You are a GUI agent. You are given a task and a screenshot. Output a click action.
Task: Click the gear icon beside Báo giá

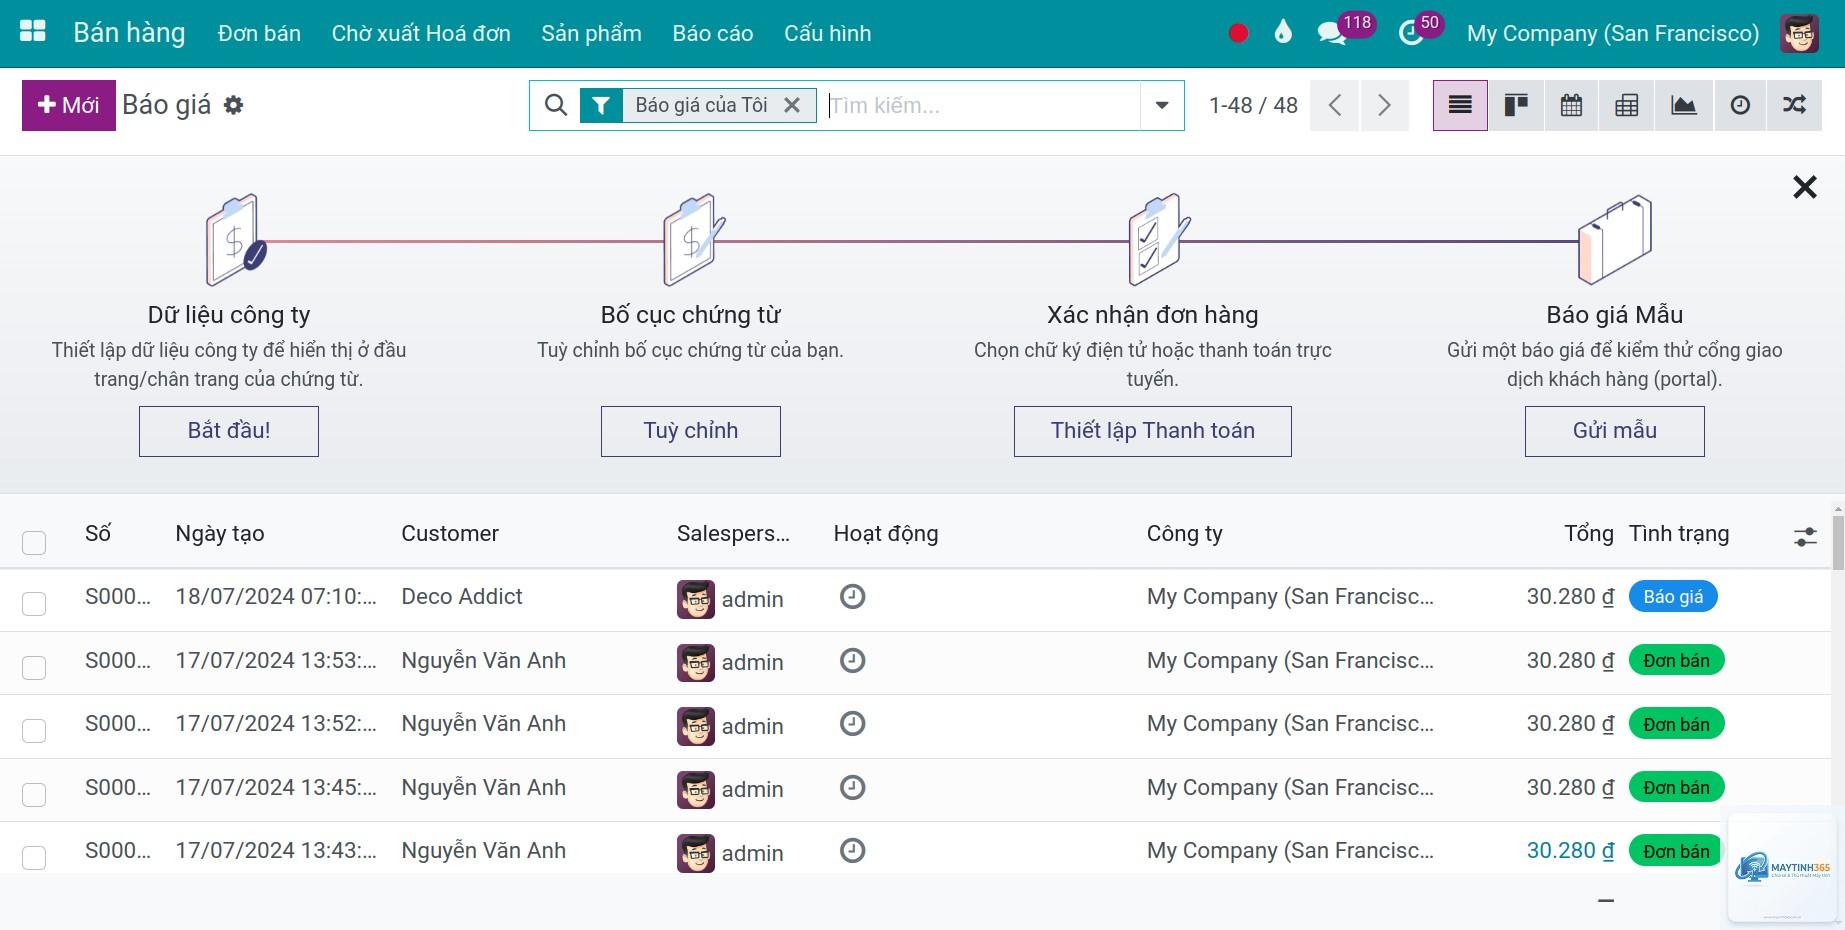click(233, 105)
